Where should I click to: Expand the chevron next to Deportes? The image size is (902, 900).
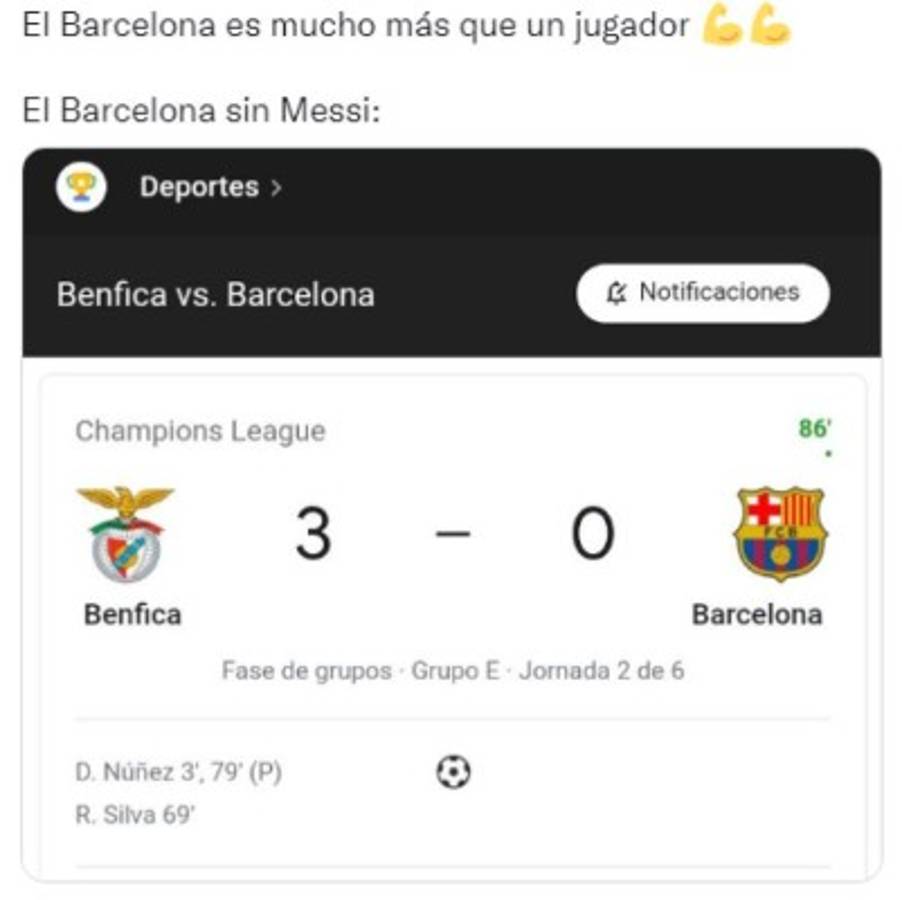[x=276, y=188]
